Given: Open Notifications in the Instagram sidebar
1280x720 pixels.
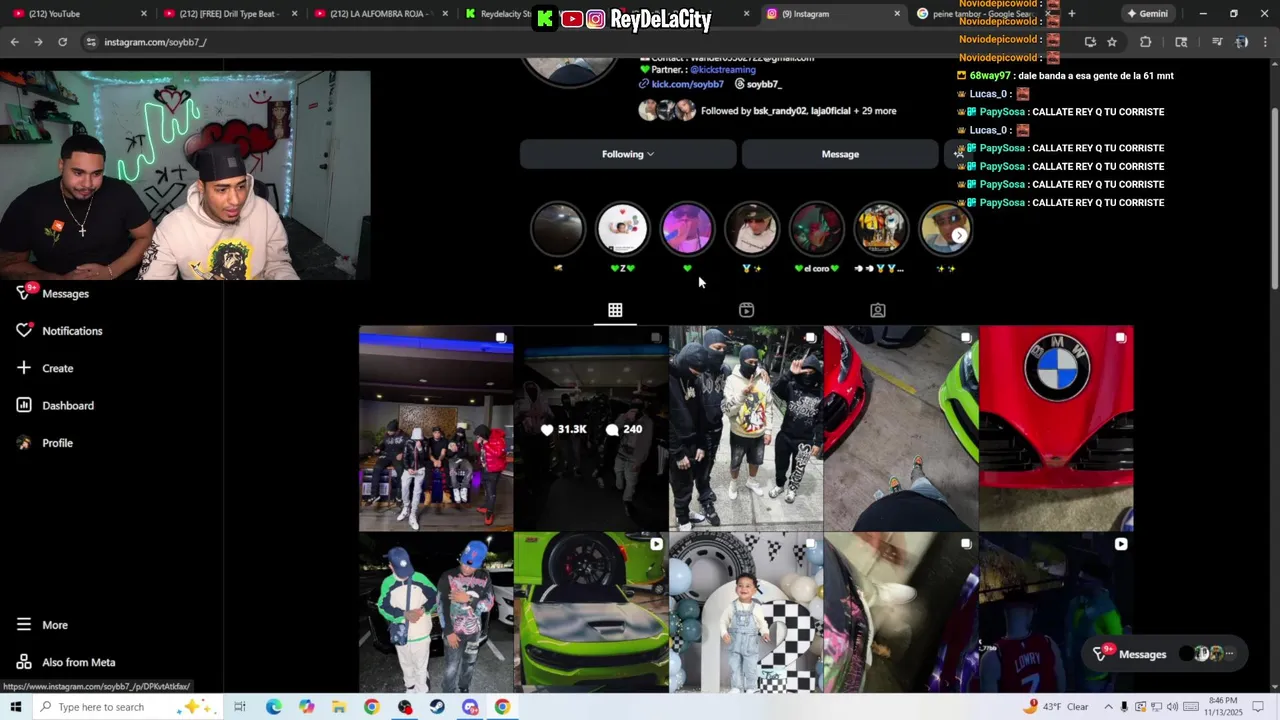Looking at the screenshot, I should (x=60, y=331).
